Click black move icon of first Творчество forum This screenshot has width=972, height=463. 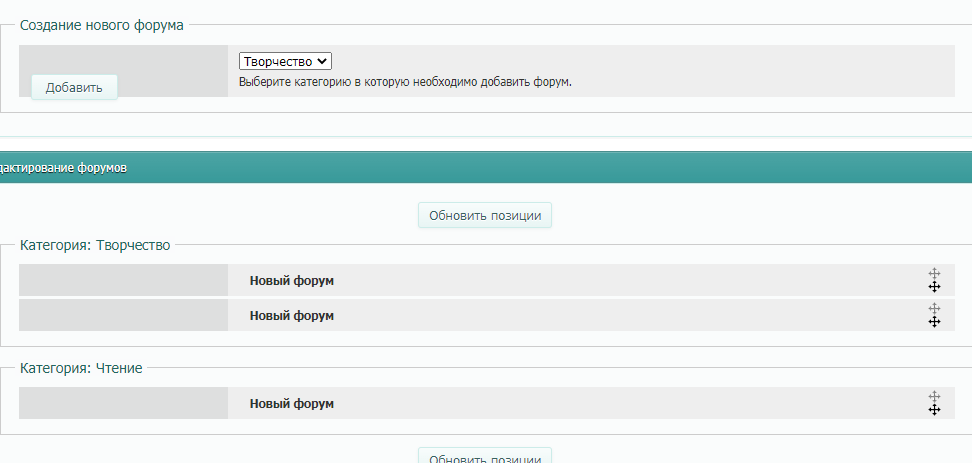pos(934,287)
